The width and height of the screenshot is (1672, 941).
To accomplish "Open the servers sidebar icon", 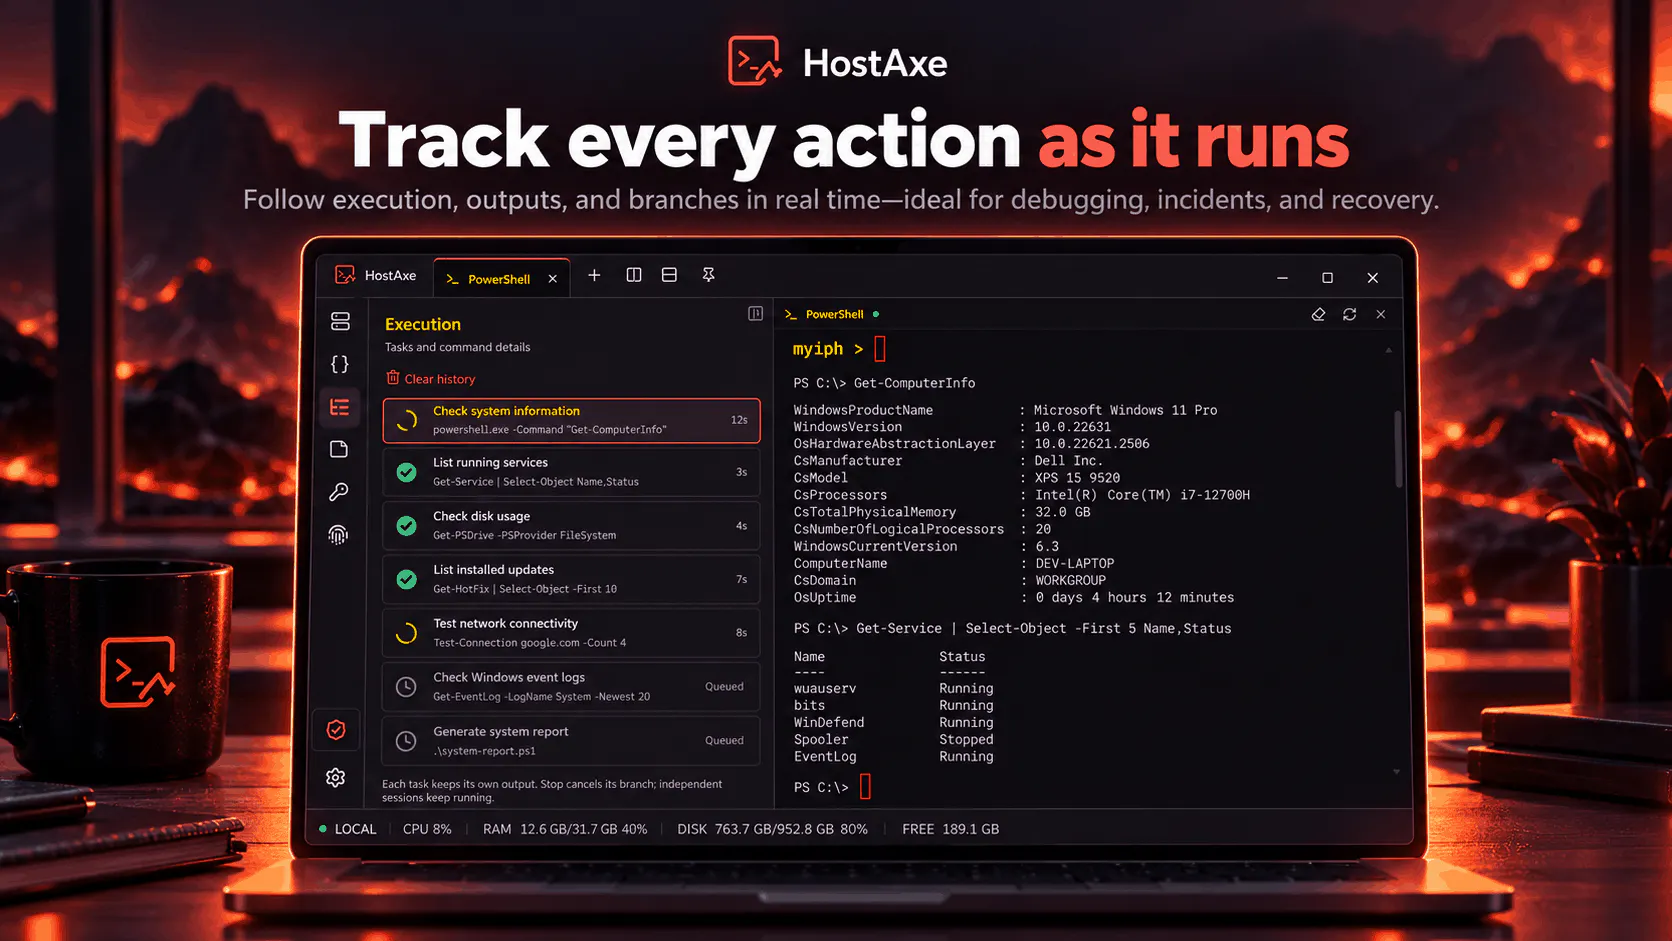I will (x=340, y=321).
